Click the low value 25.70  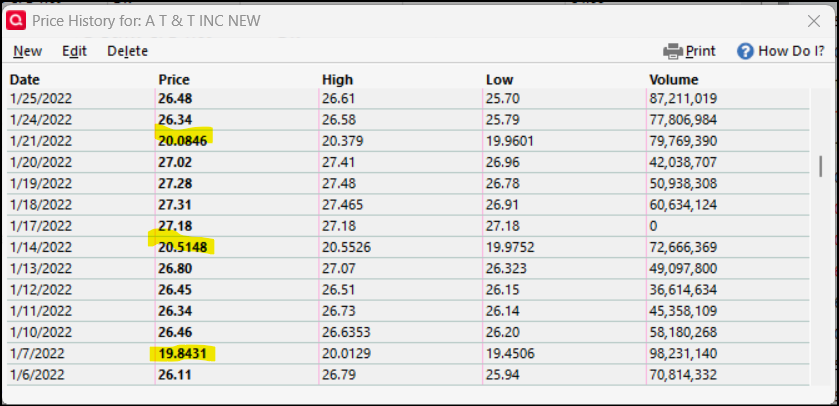tap(502, 98)
